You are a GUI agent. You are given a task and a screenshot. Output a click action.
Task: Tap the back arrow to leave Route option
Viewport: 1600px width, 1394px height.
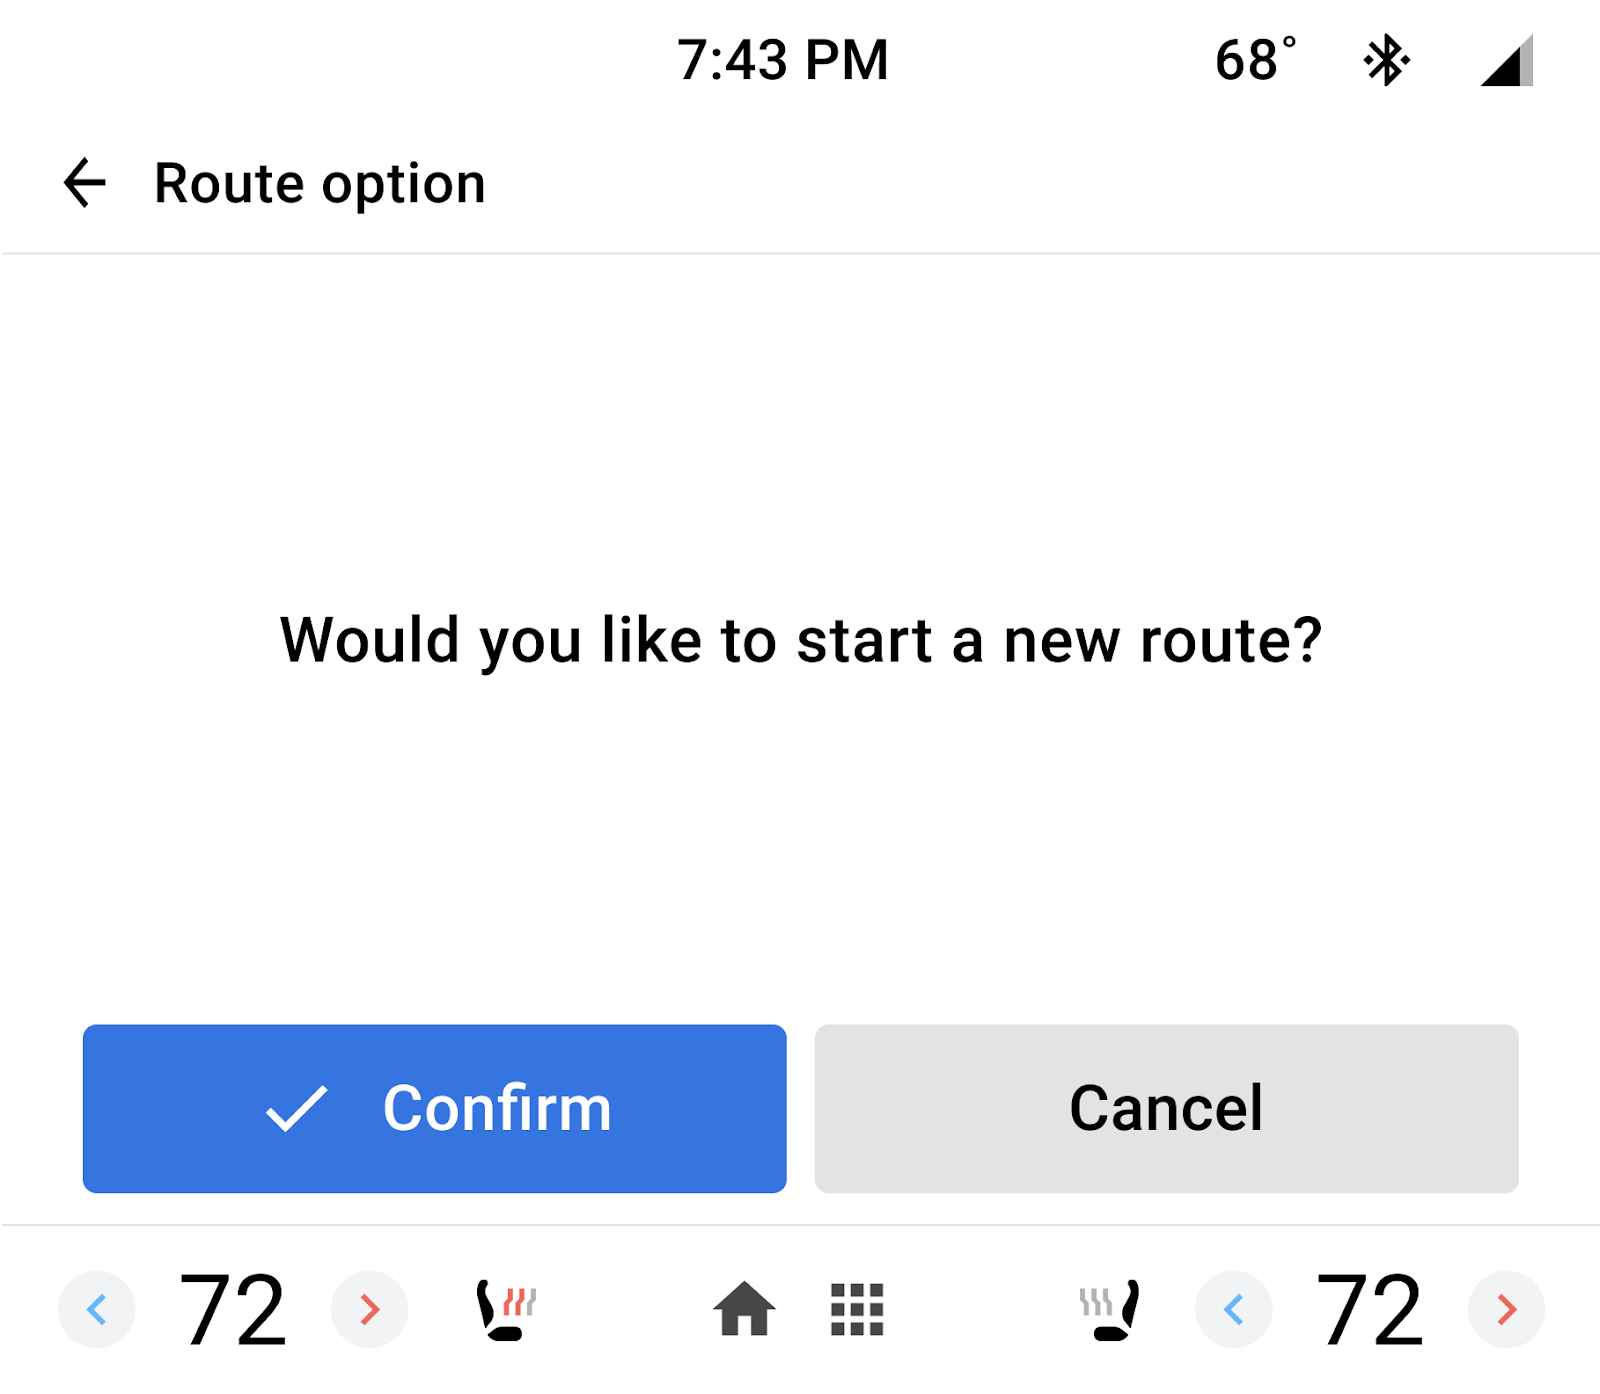click(83, 182)
